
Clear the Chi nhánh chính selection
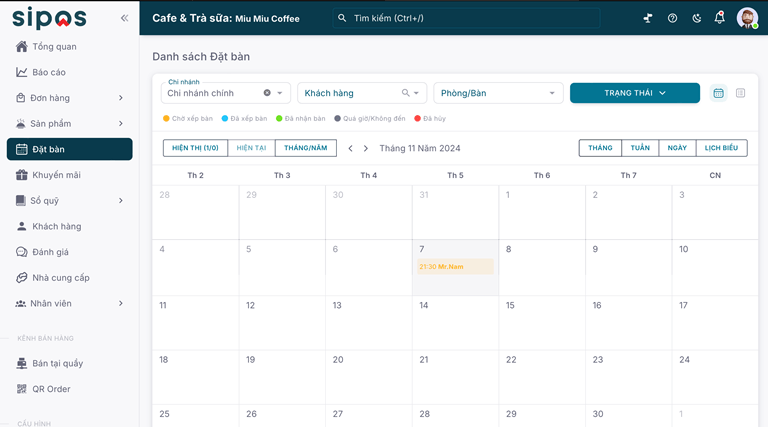267,93
